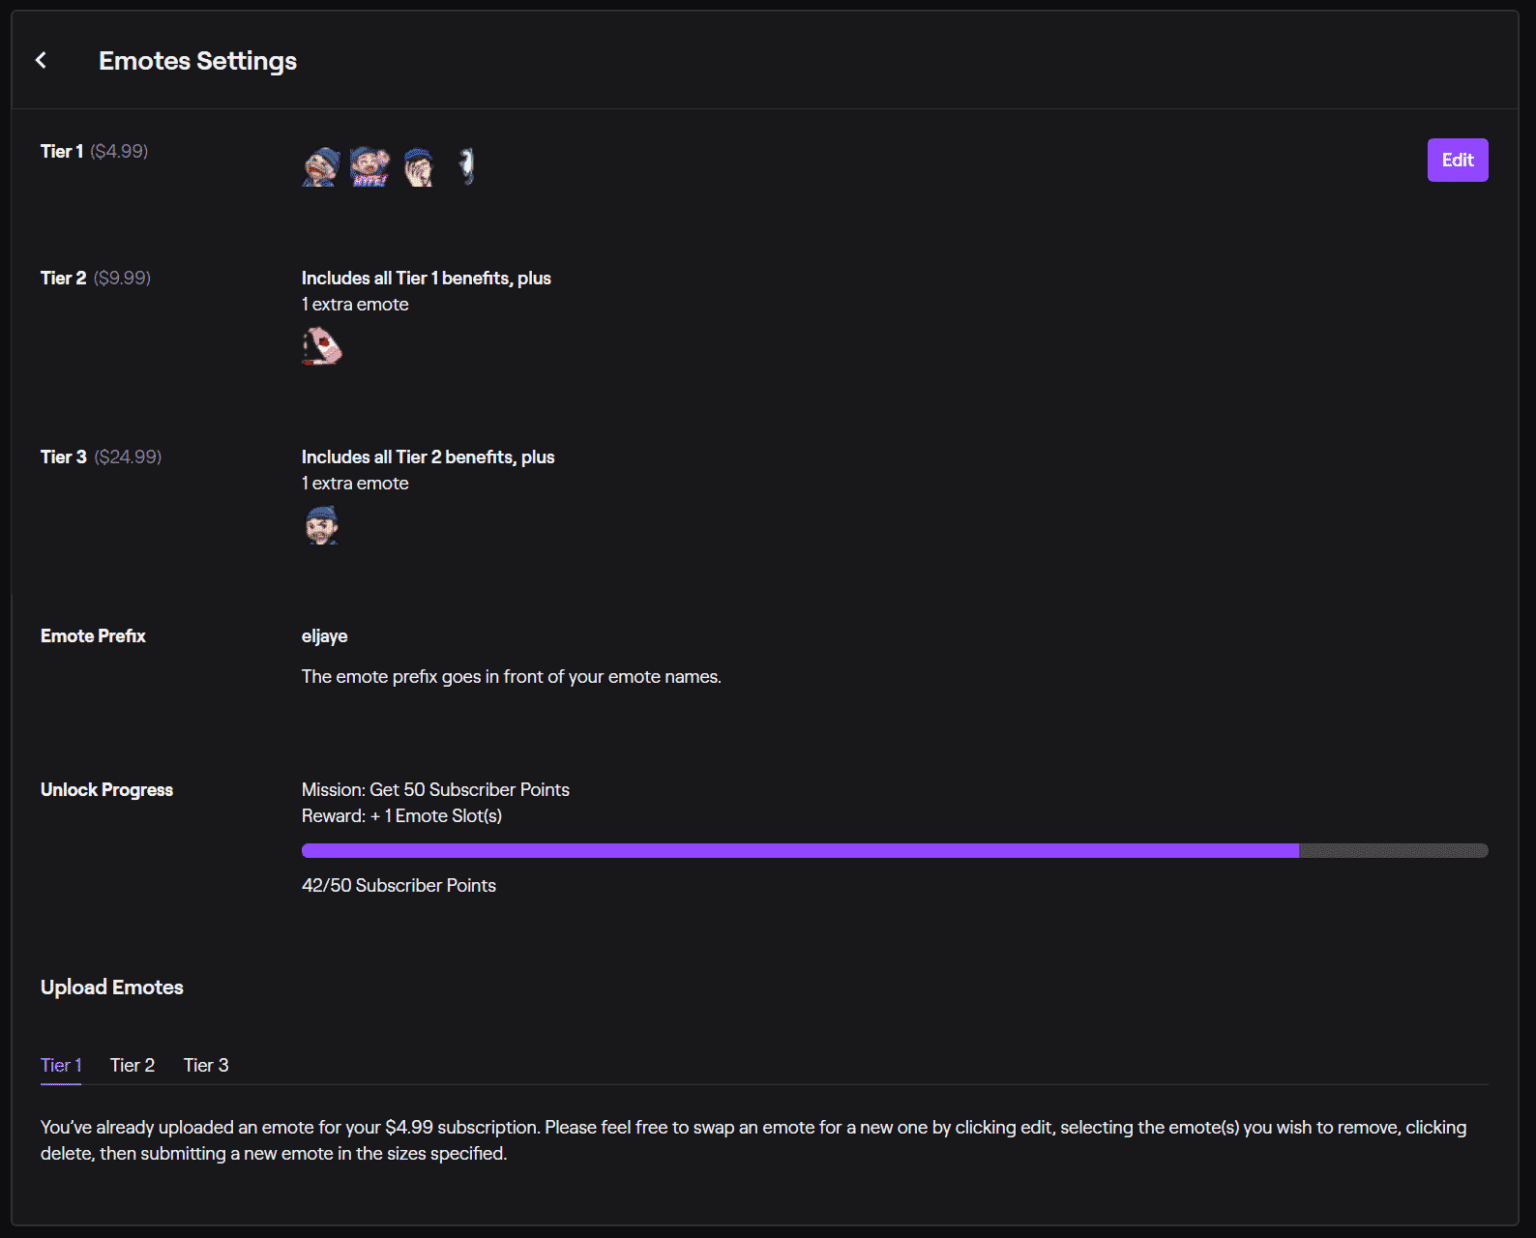1536x1238 pixels.
Task: Click the Upload Emotes heading
Action: coord(112,987)
